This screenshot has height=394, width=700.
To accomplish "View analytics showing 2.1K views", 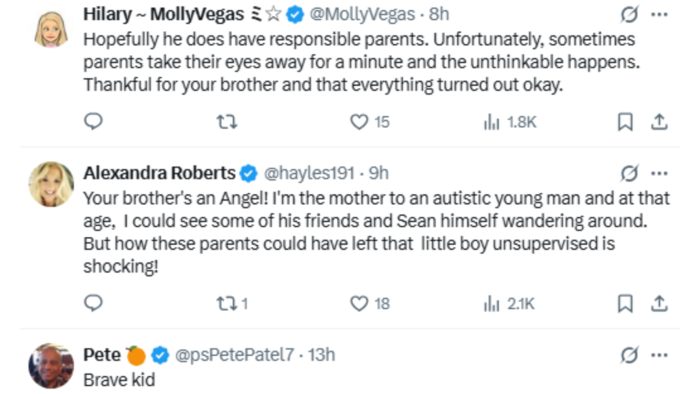I will [x=509, y=304].
